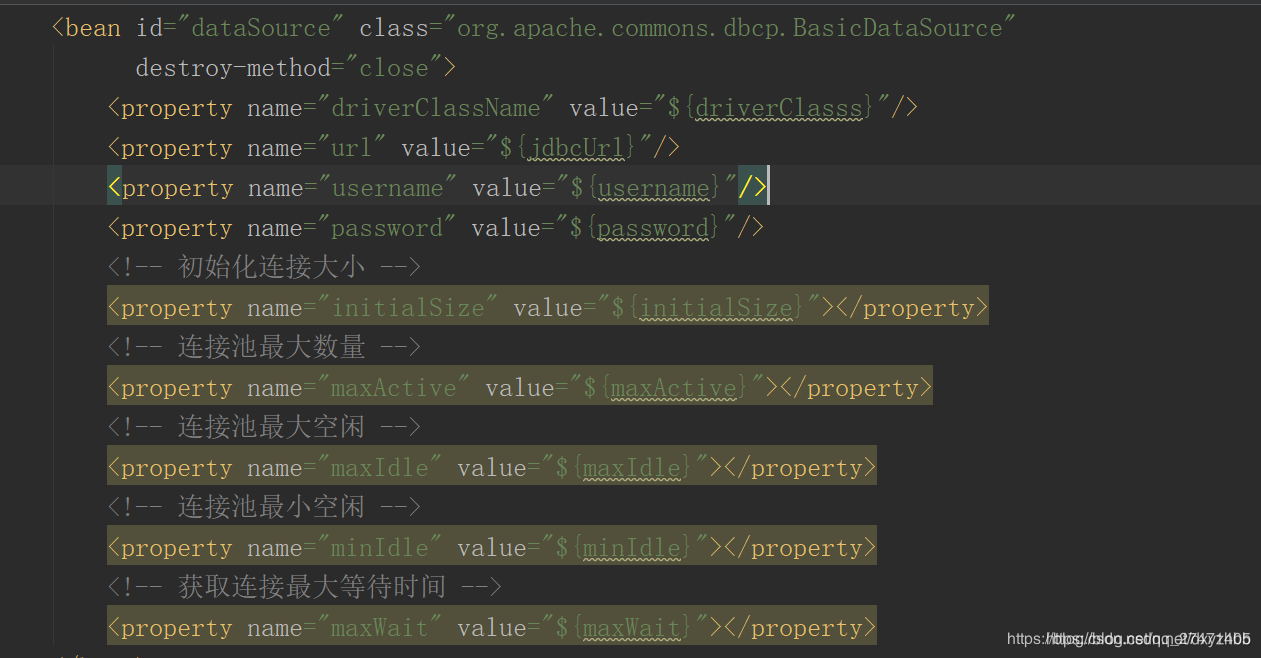The image size is (1261, 658).
Task: Click the ${minIdle} placeholder value
Action: coord(624,548)
